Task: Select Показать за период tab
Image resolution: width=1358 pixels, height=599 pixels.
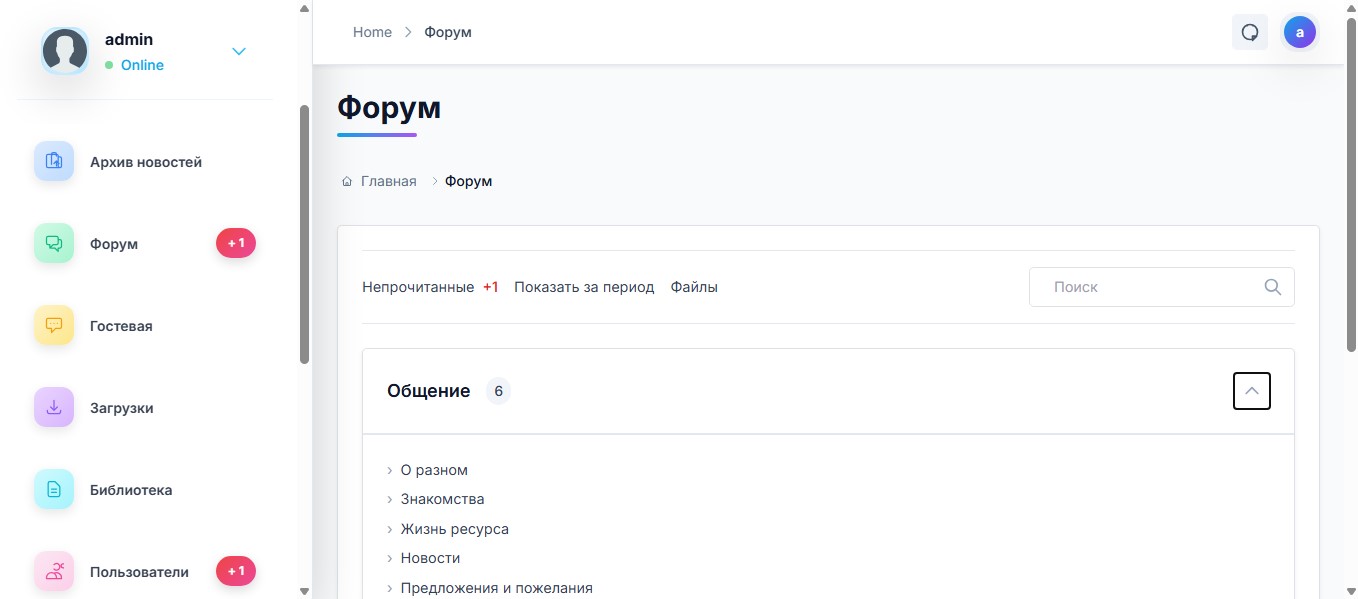Action: pyautogui.click(x=584, y=287)
